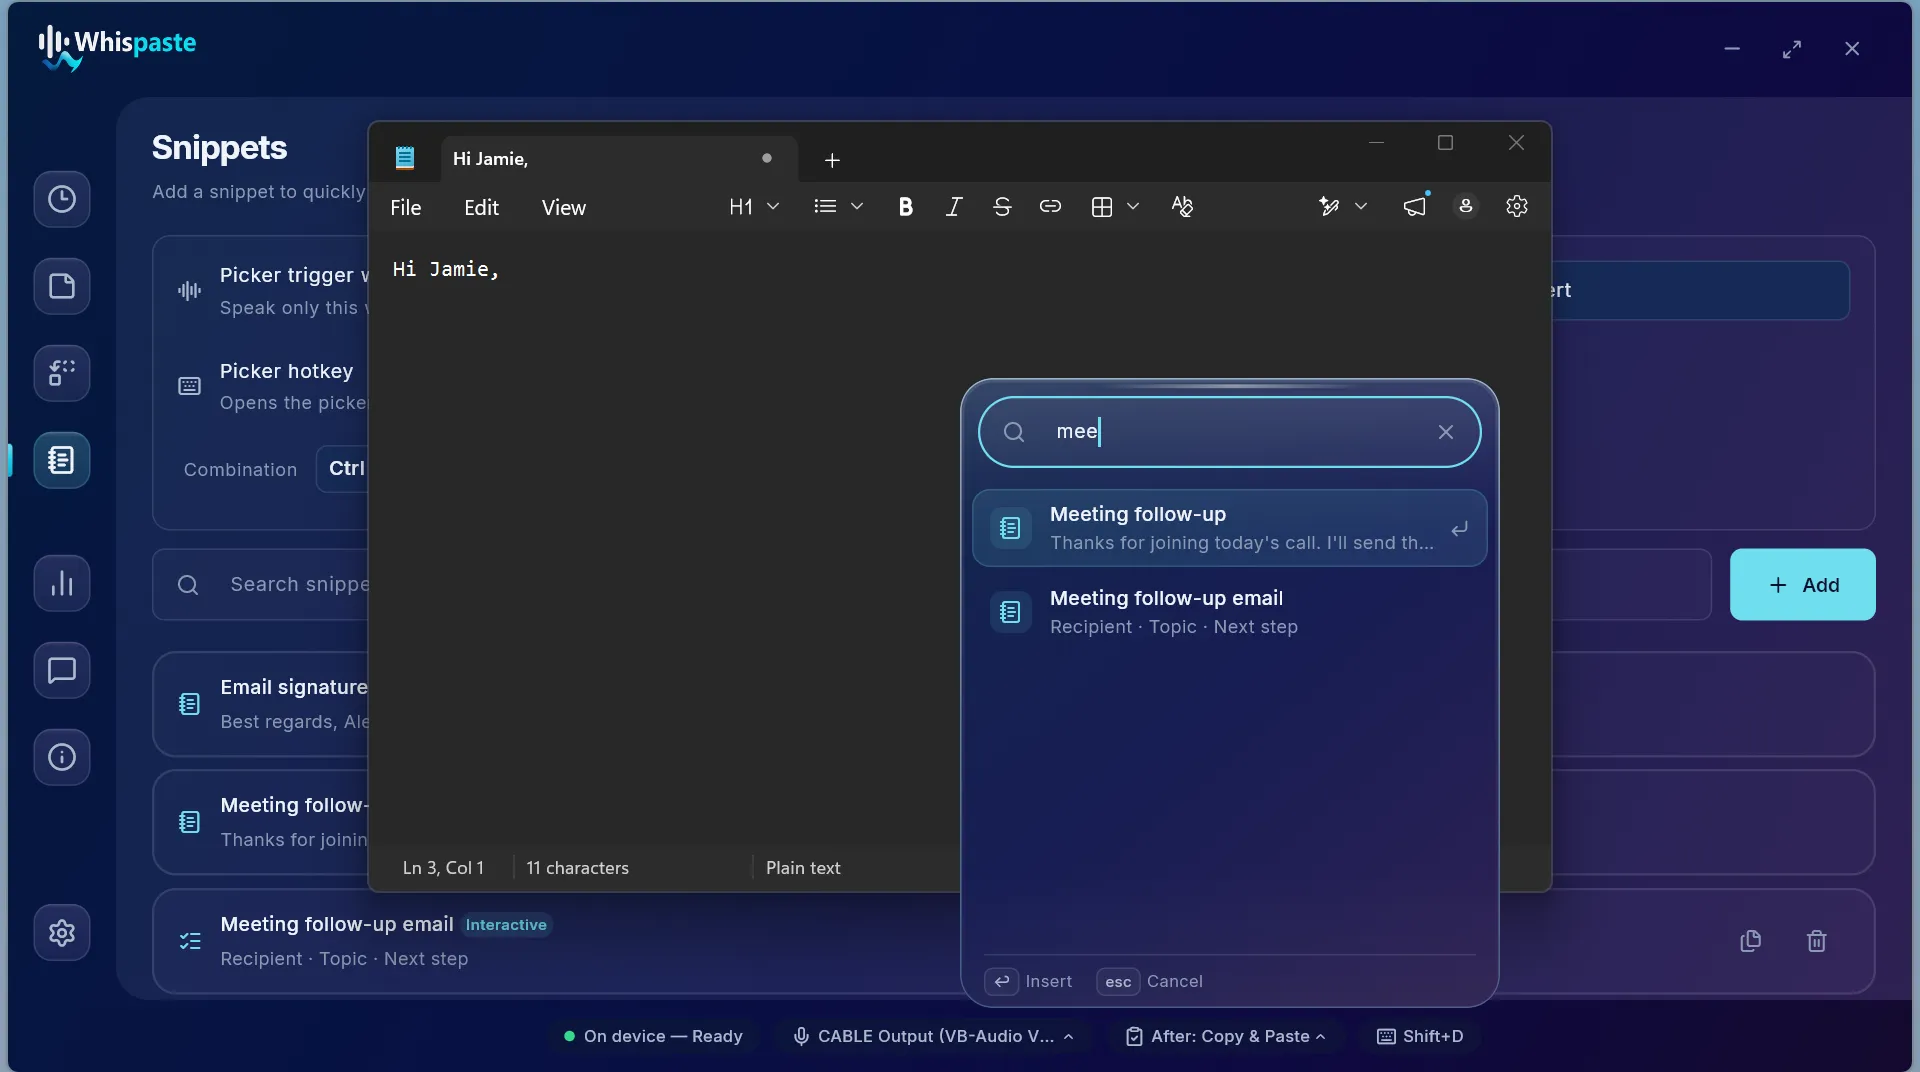This screenshot has width=1920, height=1072.
Task: Click the Notepad app icon in title bar
Action: click(x=405, y=158)
